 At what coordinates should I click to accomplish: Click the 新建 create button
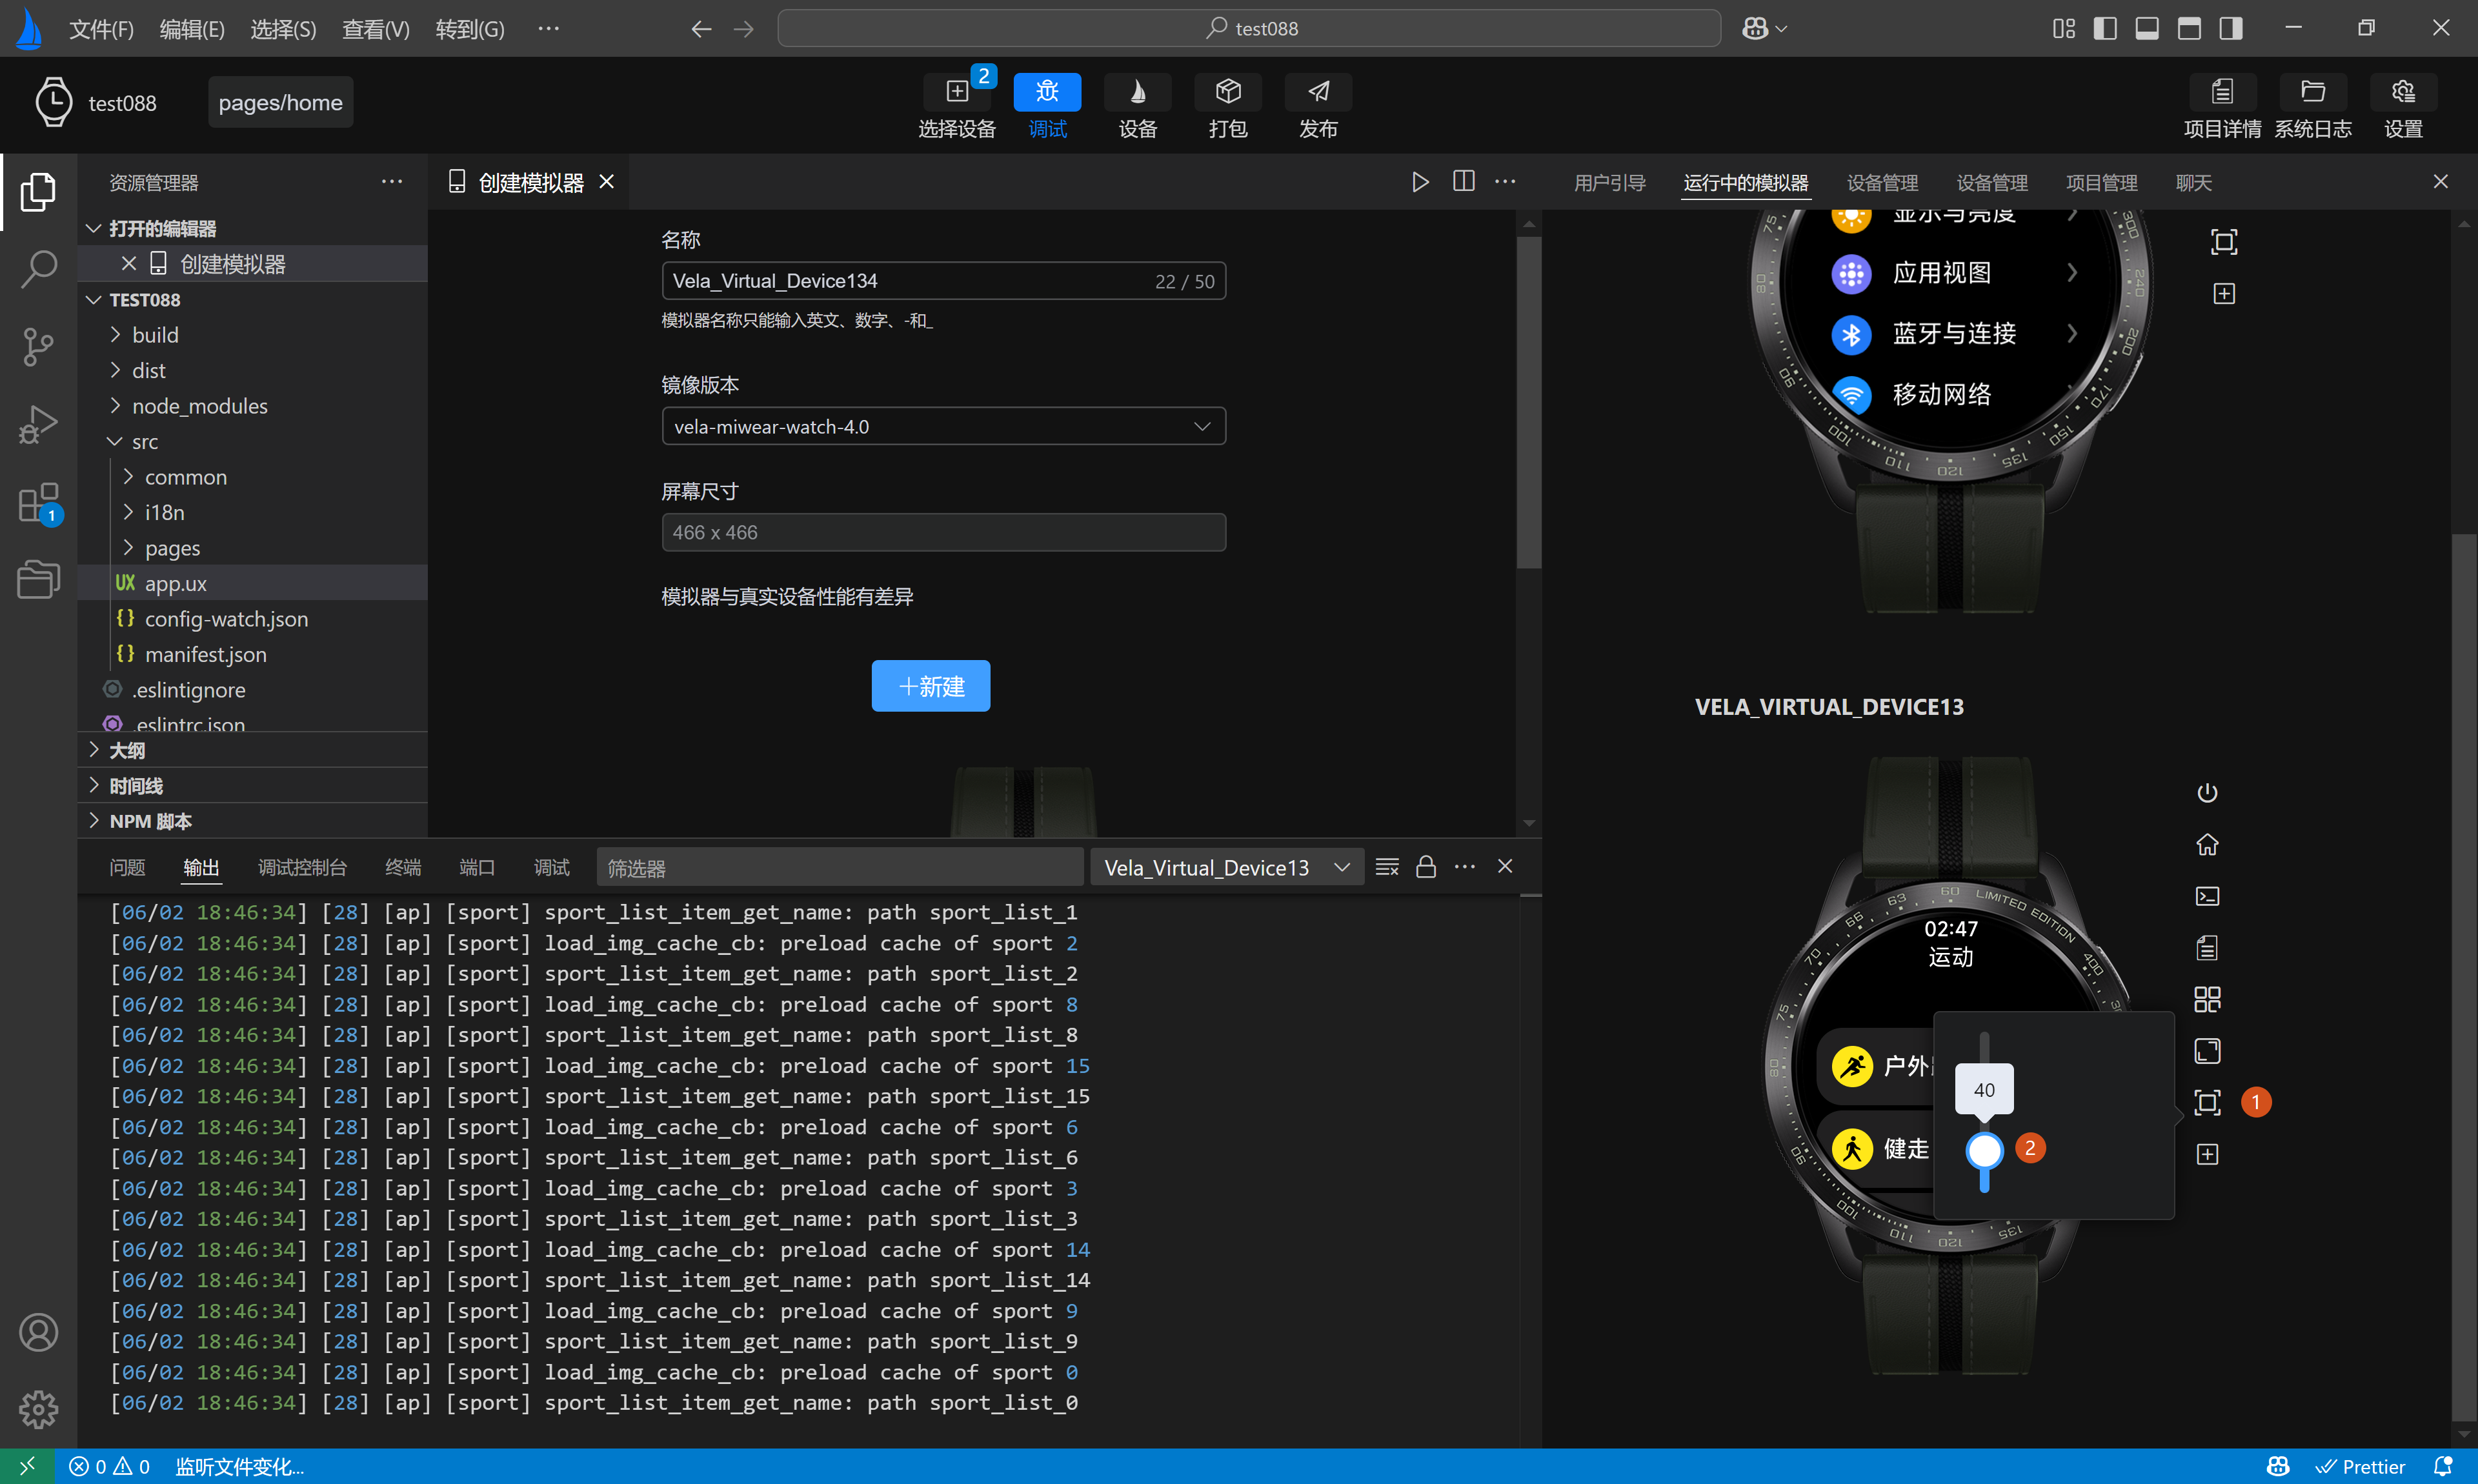click(x=930, y=686)
